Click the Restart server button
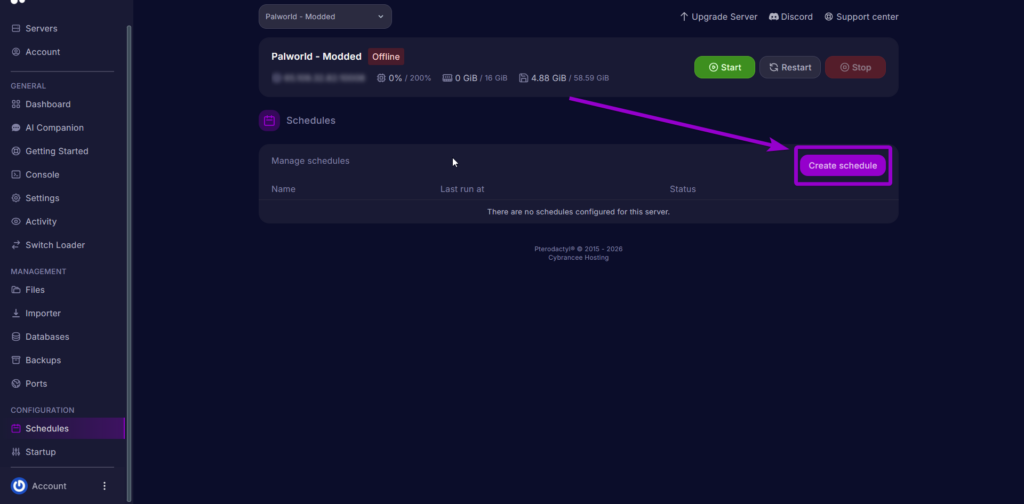 790,68
